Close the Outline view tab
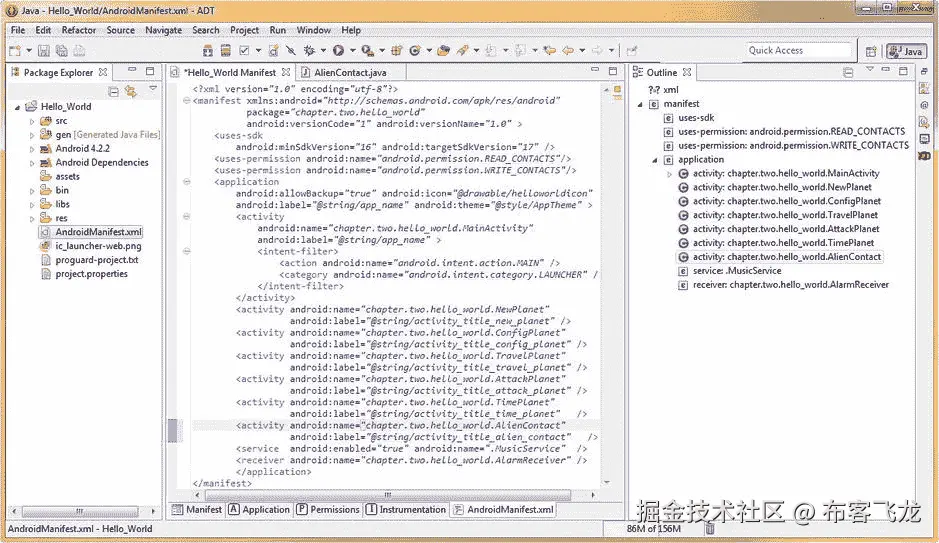This screenshot has height=543, width=939. point(687,72)
